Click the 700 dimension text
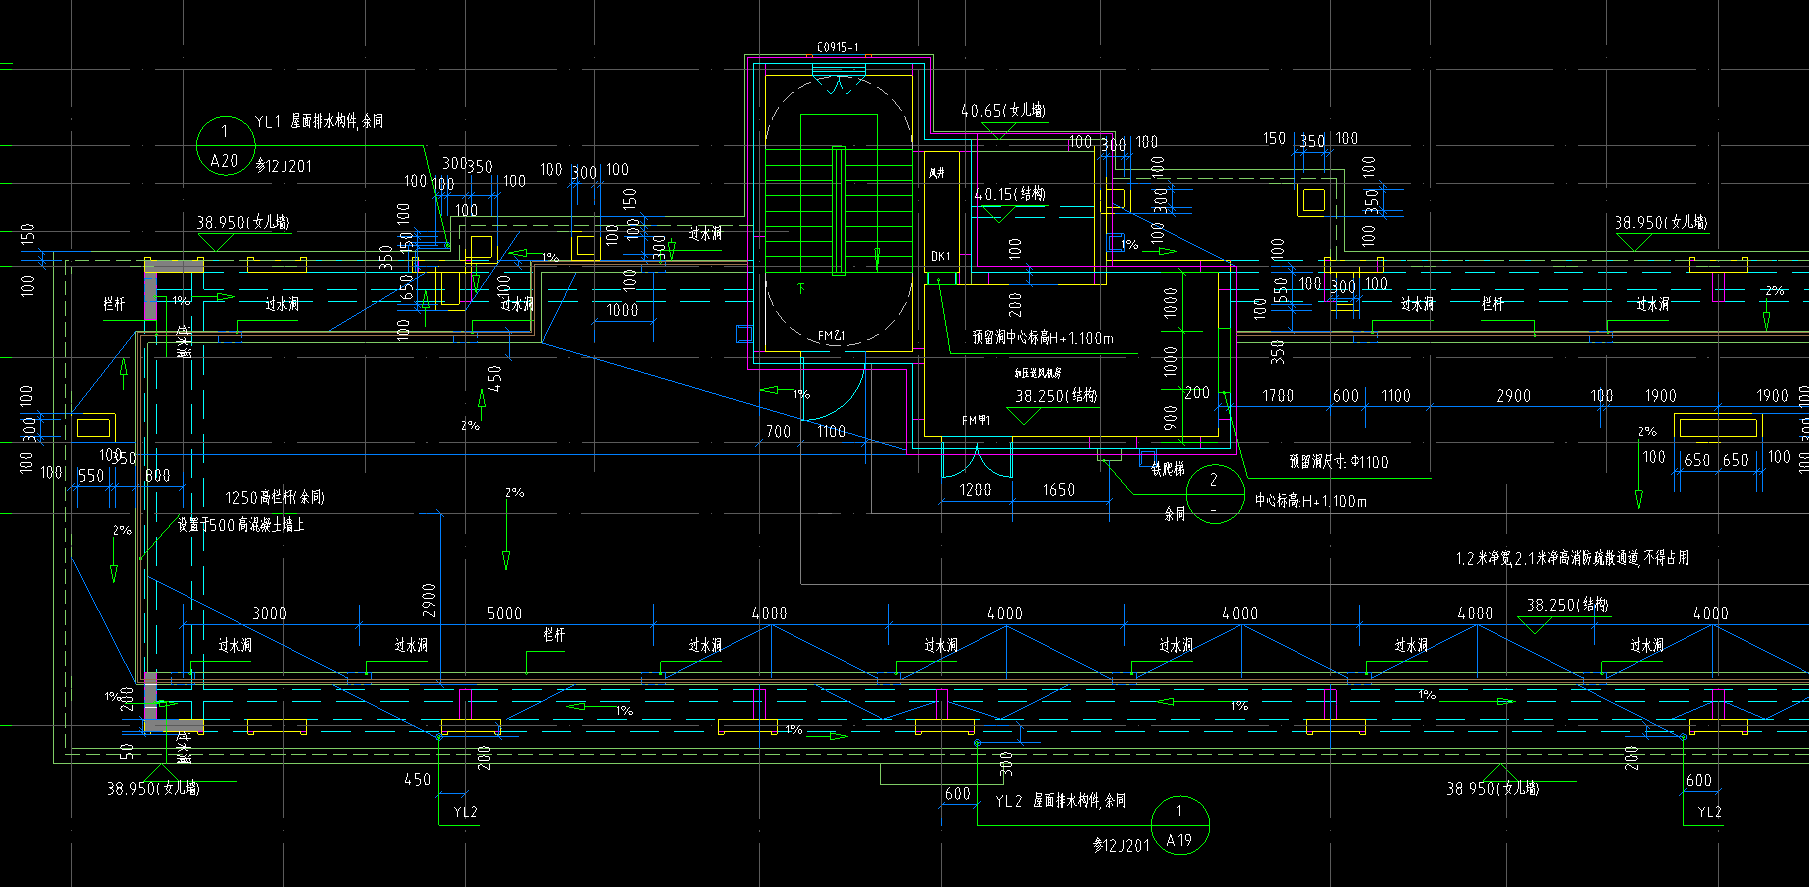This screenshot has width=1809, height=887. coord(778,432)
